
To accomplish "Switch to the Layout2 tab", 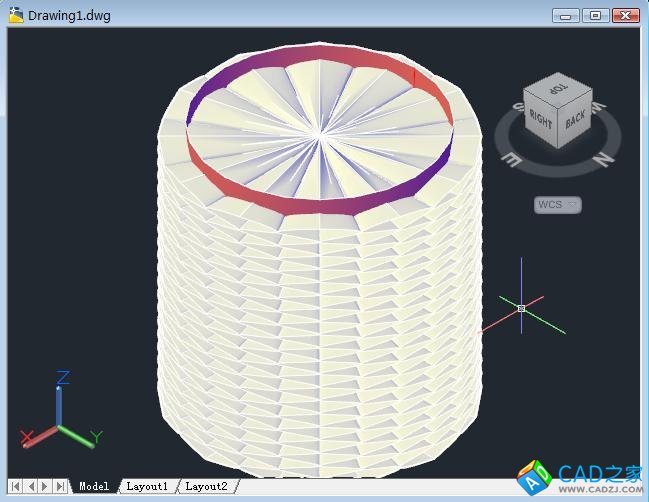I will click(x=206, y=486).
